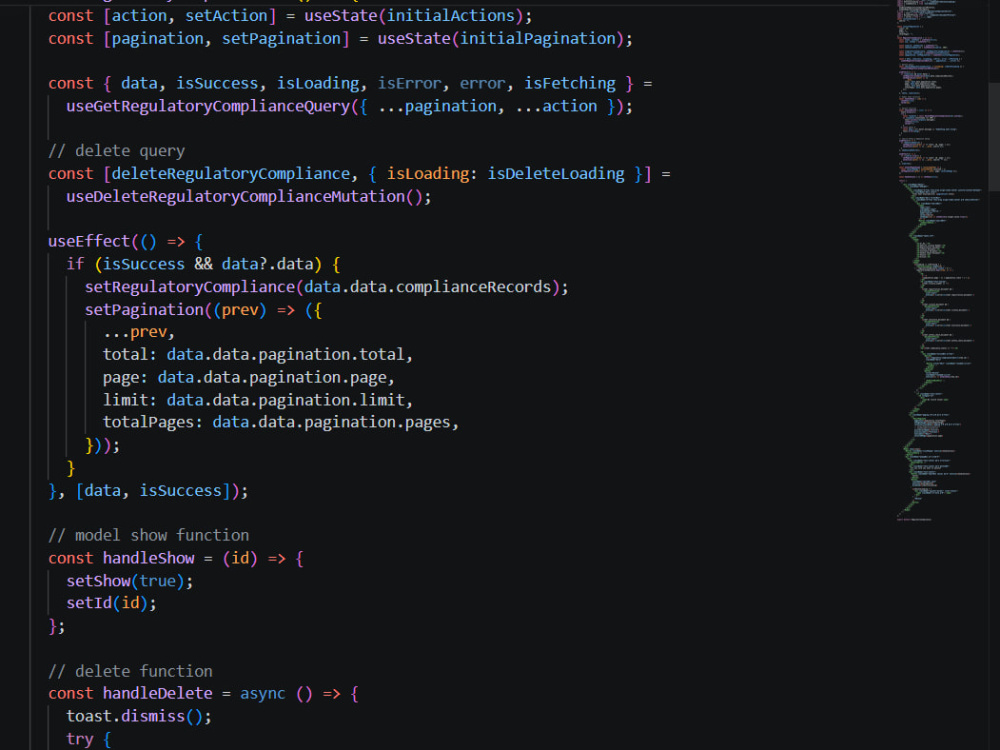1000x750 pixels.
Task: Click the '// delete query' comment
Action: (117, 151)
